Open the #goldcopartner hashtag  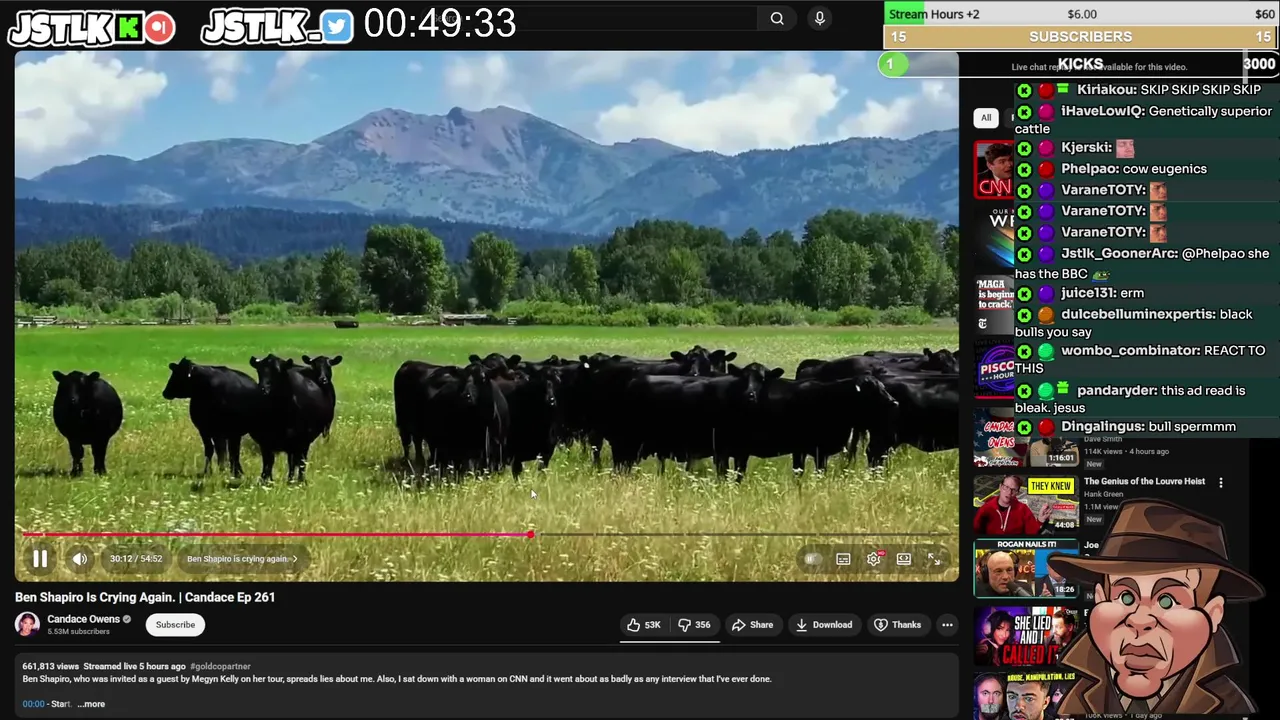[220, 666]
